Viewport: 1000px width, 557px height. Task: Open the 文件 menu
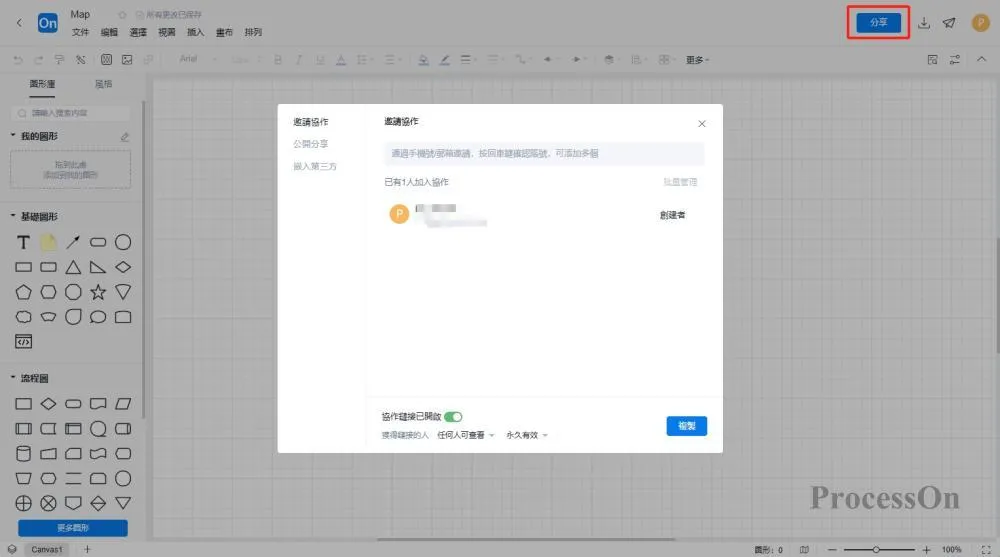coord(80,32)
